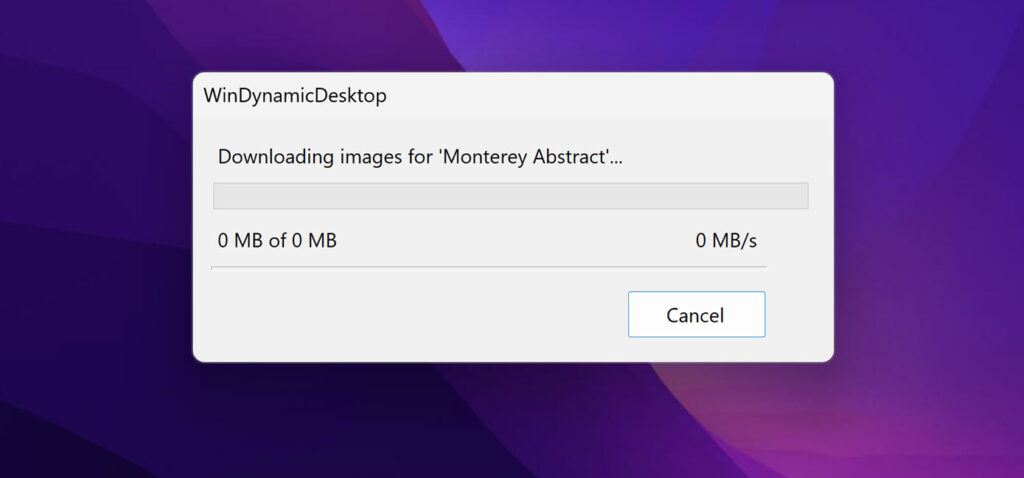
Task: Click the WinDynamicDesktop title text
Action: coord(295,96)
